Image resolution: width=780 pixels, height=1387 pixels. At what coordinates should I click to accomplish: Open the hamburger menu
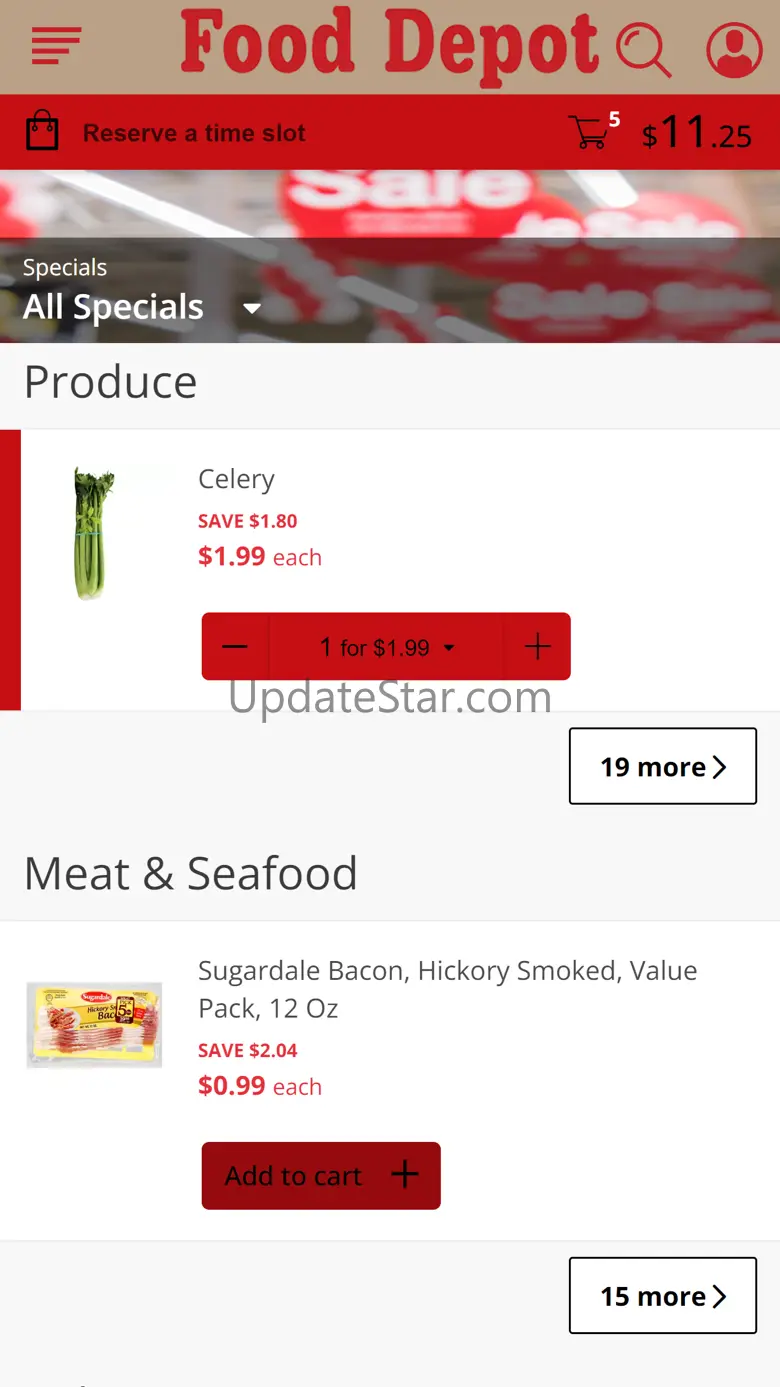56,45
